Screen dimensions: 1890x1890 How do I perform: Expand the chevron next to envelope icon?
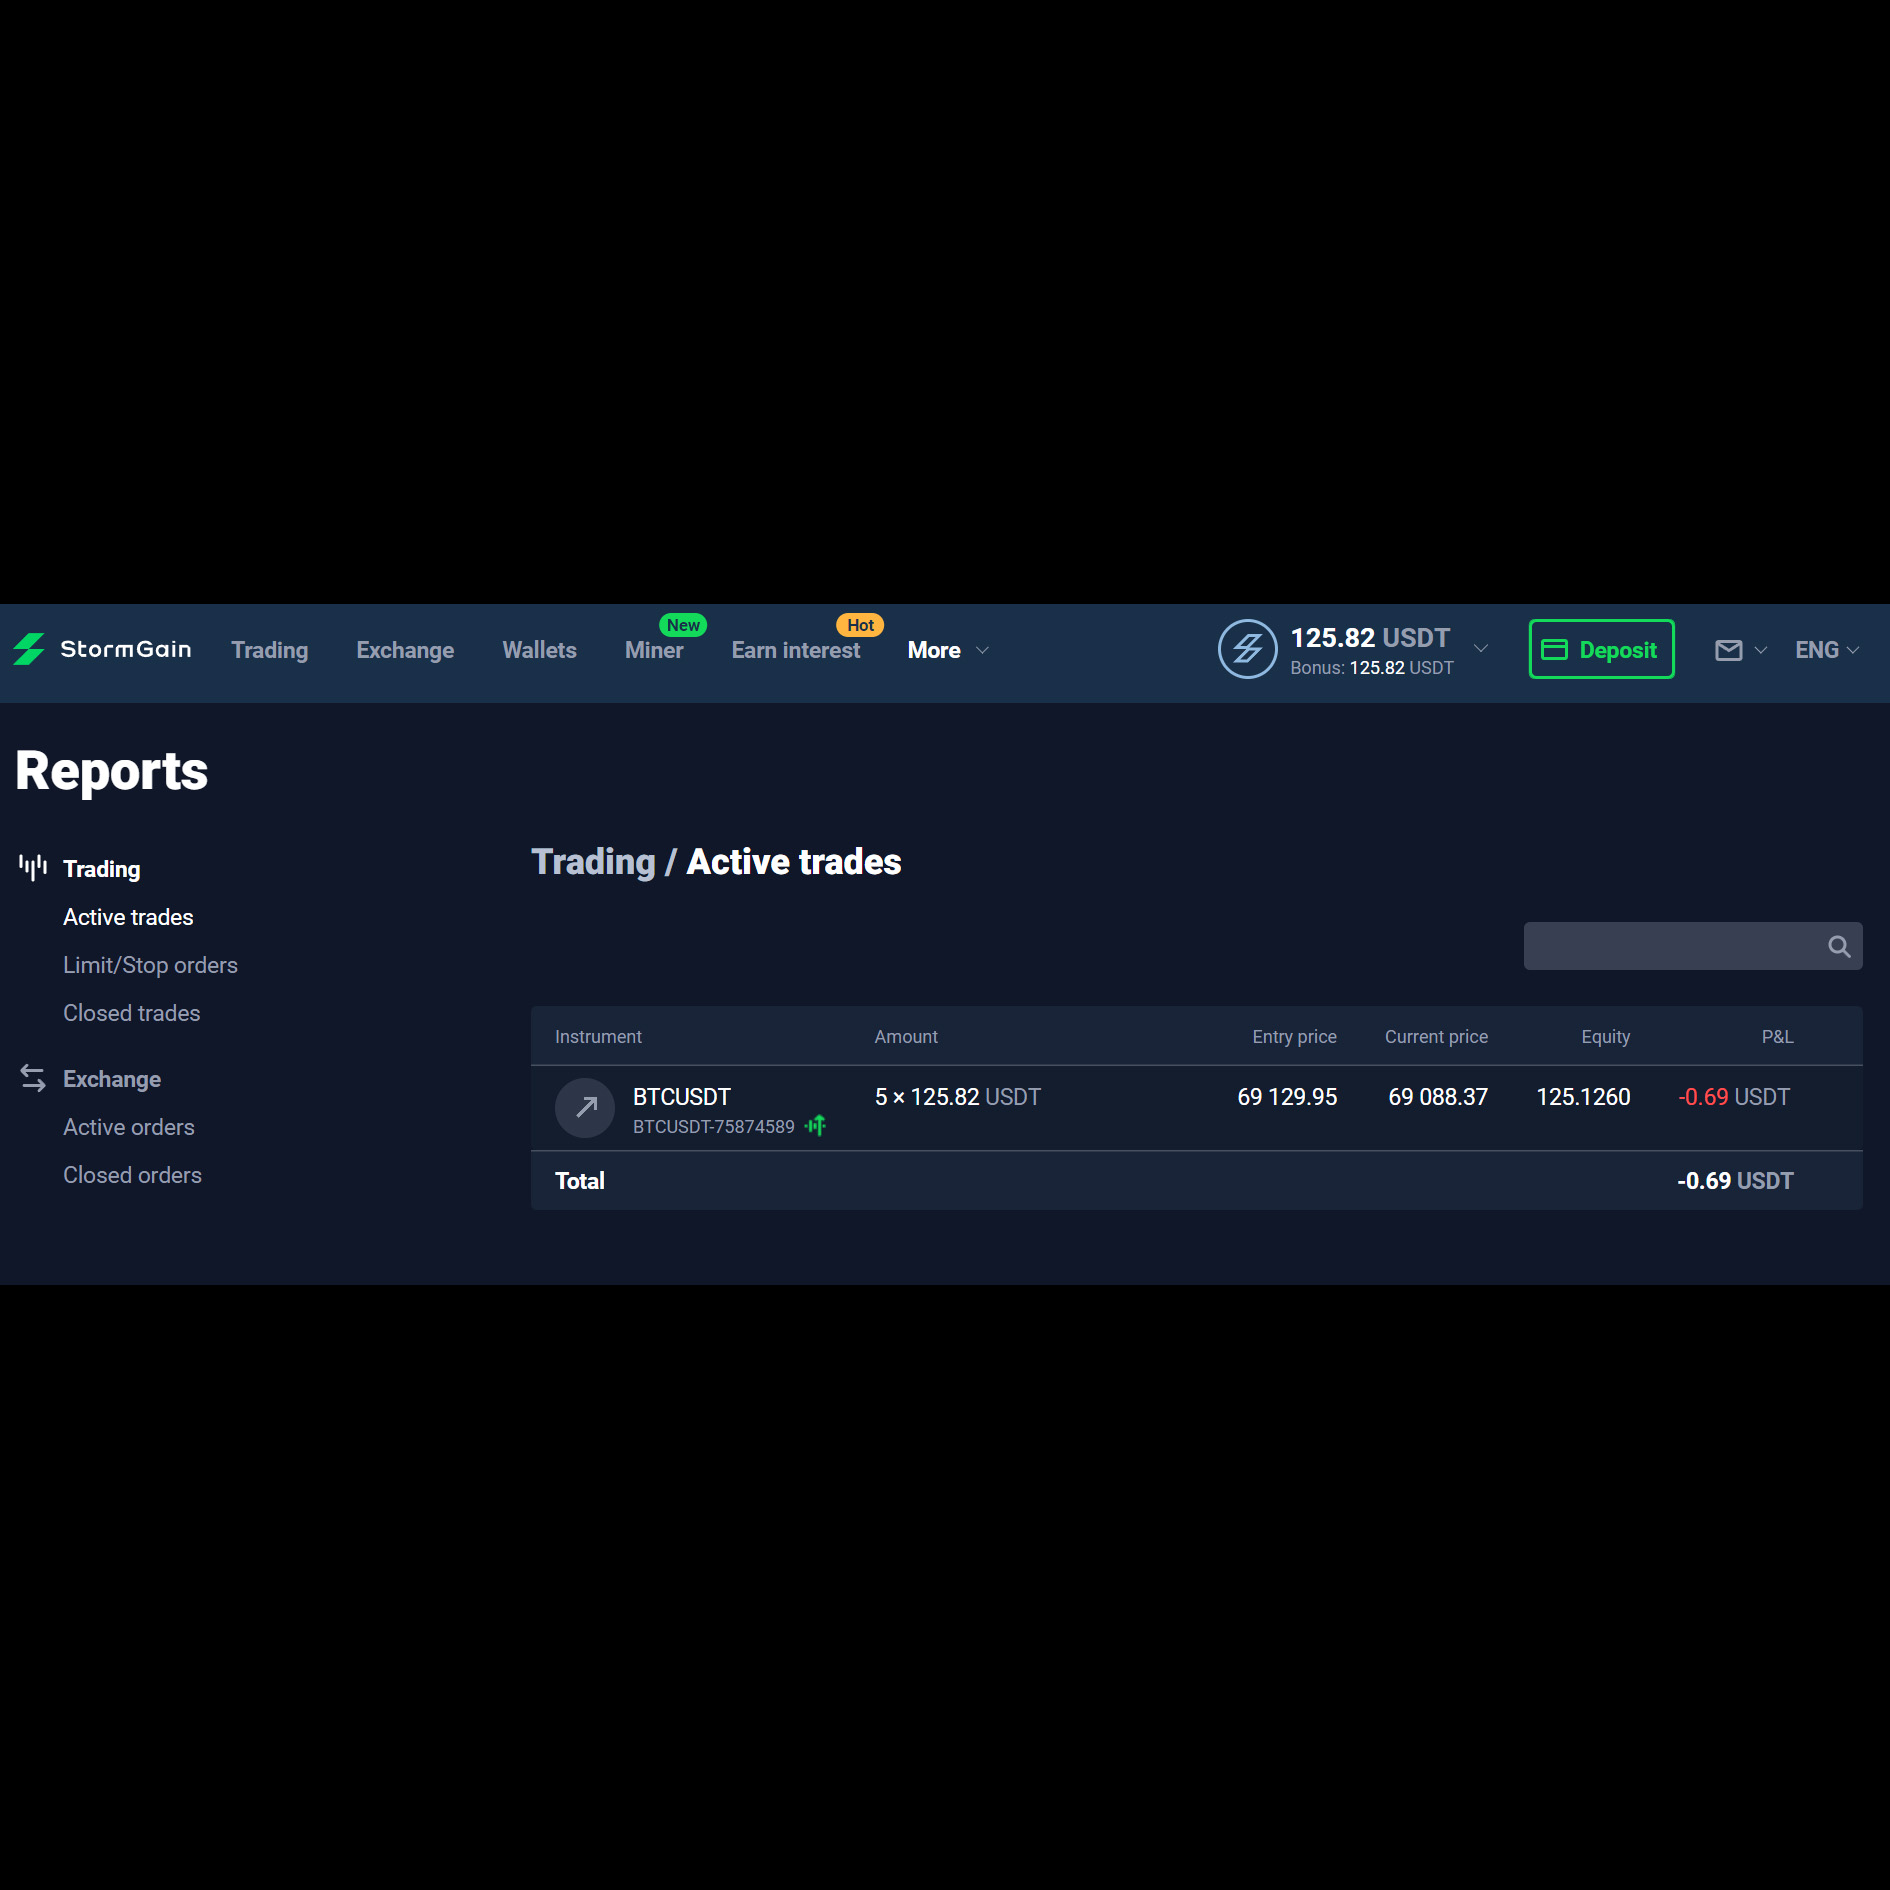tap(1761, 650)
